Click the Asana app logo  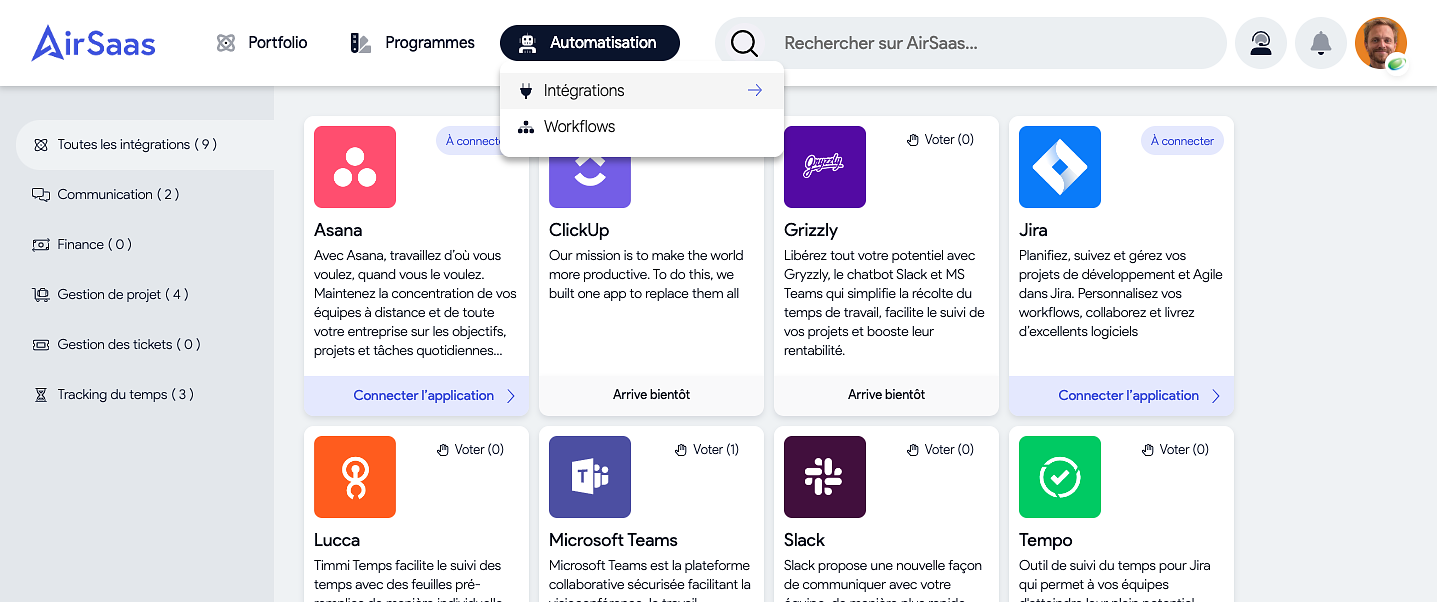tap(355, 167)
